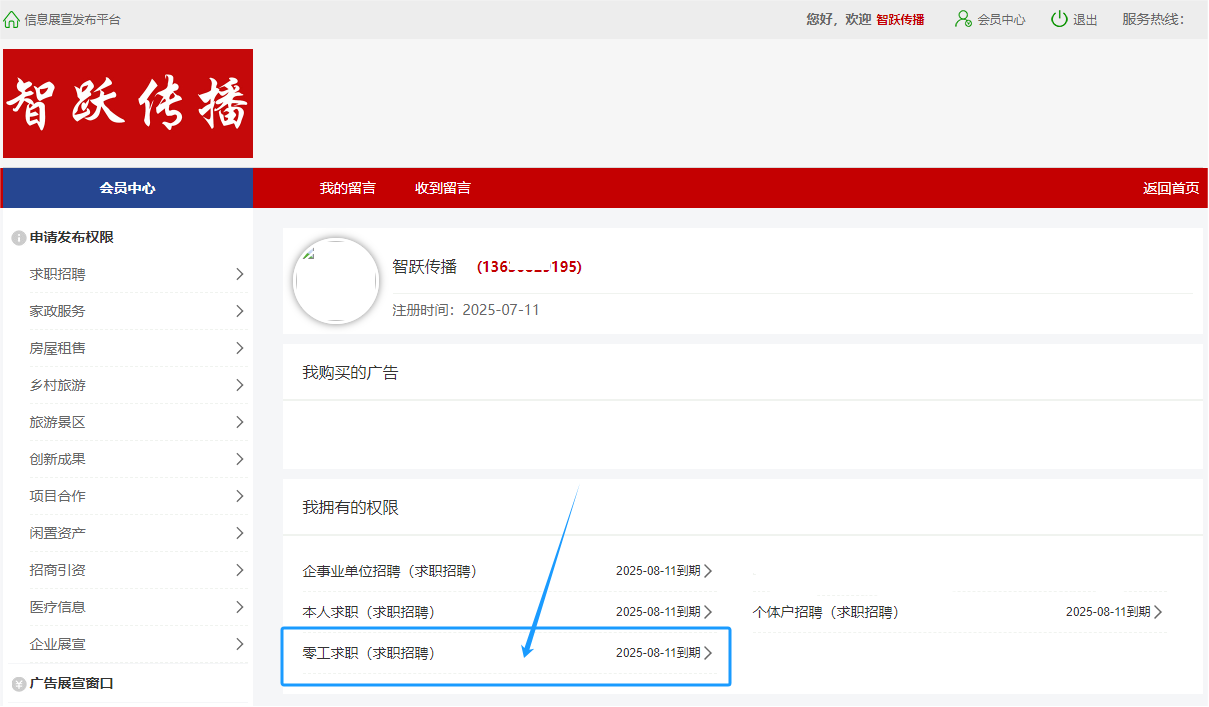Click 2025-08-11到期 date for 零工求职
This screenshot has width=1209, height=707.
pyautogui.click(x=658, y=653)
